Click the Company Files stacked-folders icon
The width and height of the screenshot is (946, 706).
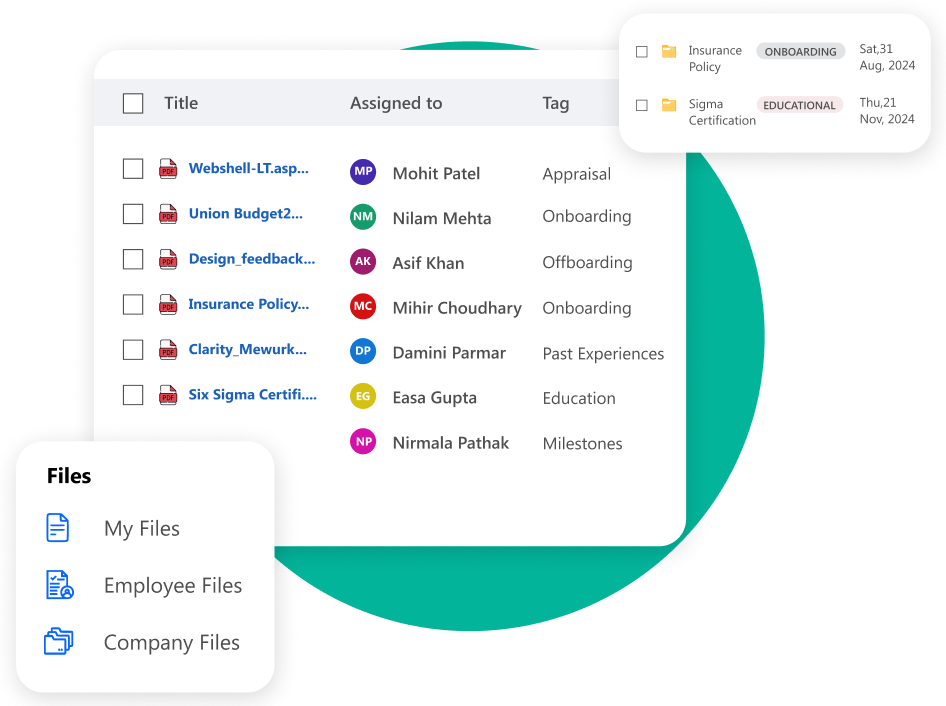59,641
